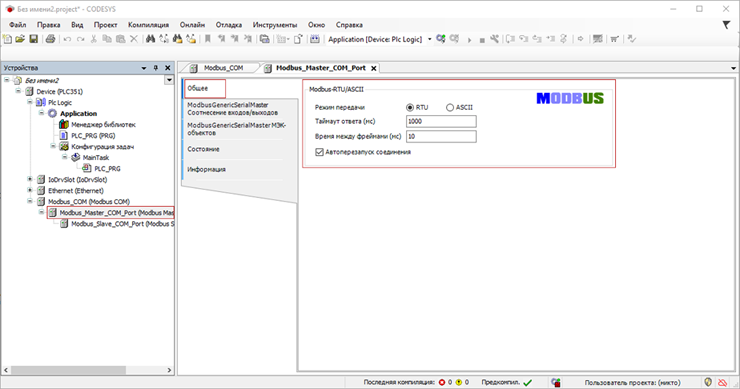Select the ASCII transmission mode
The image size is (740, 389).
click(450, 108)
